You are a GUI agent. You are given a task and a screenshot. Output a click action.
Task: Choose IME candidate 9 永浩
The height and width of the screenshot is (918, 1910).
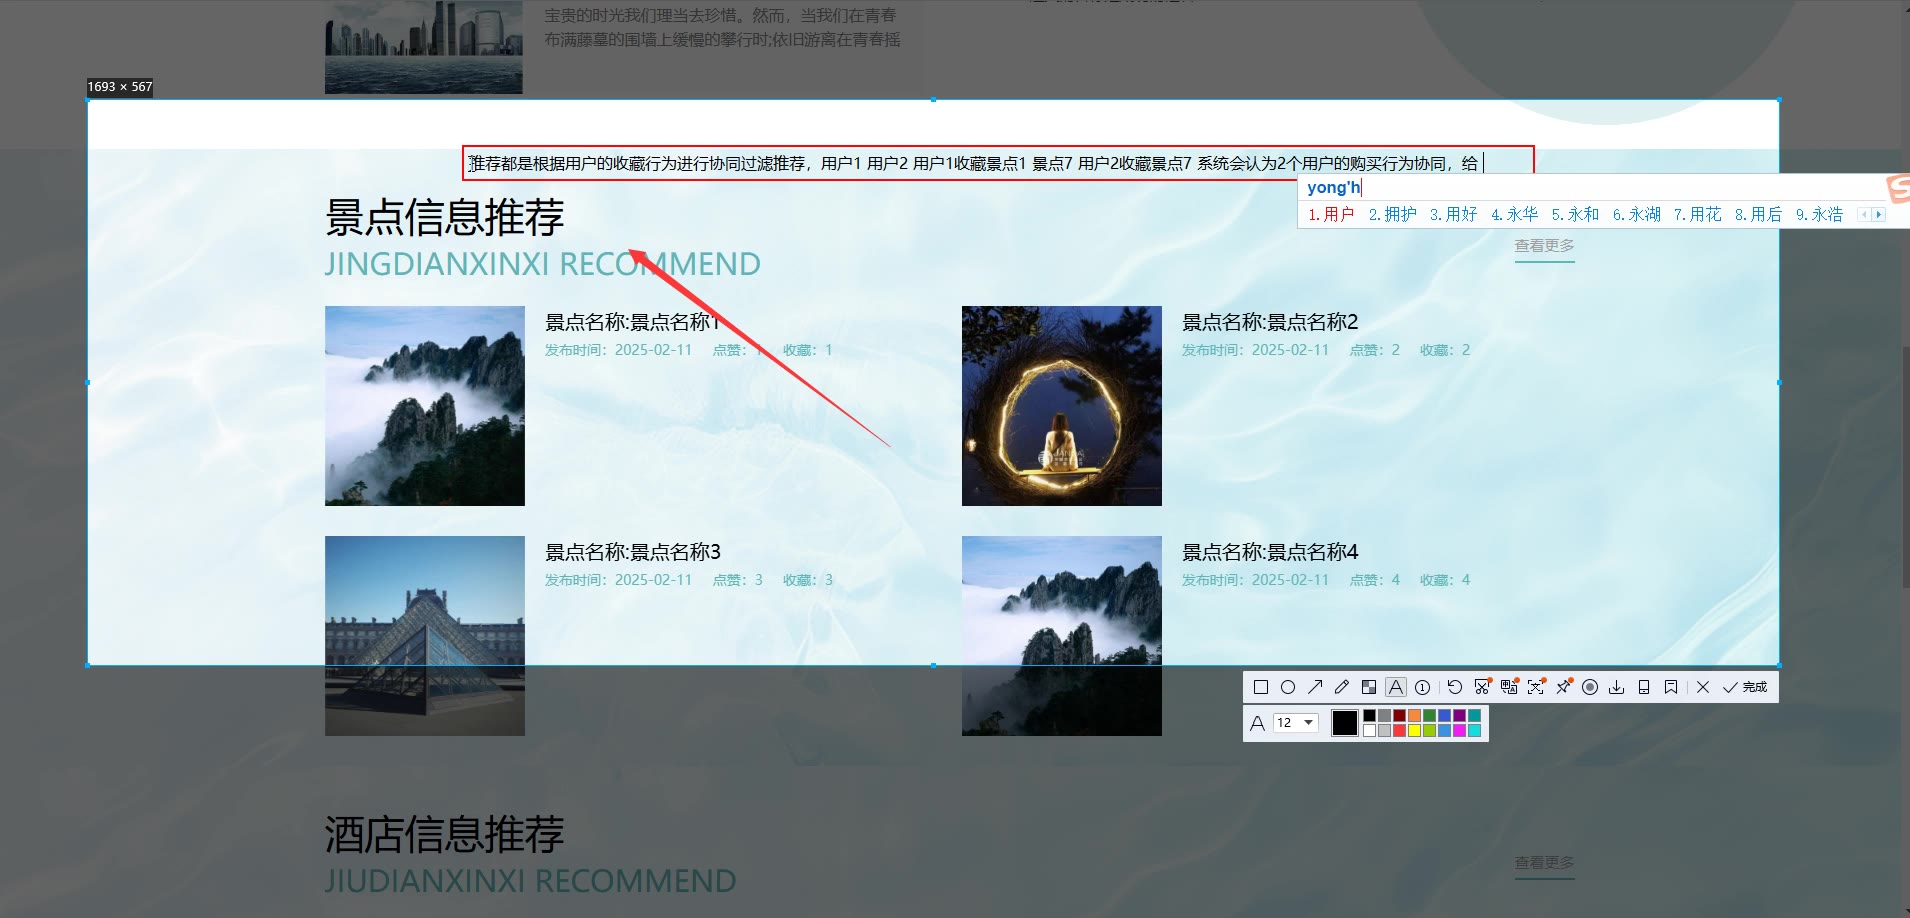[x=1820, y=214]
